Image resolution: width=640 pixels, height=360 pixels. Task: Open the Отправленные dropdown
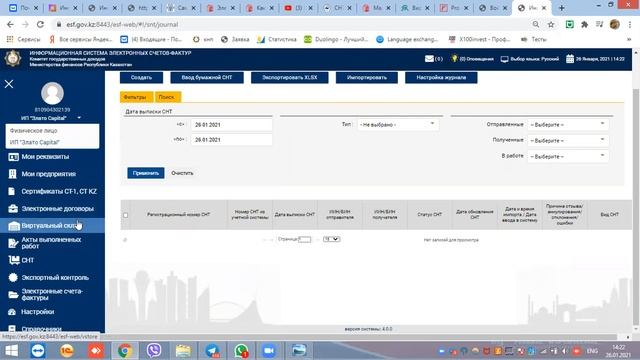pos(568,124)
